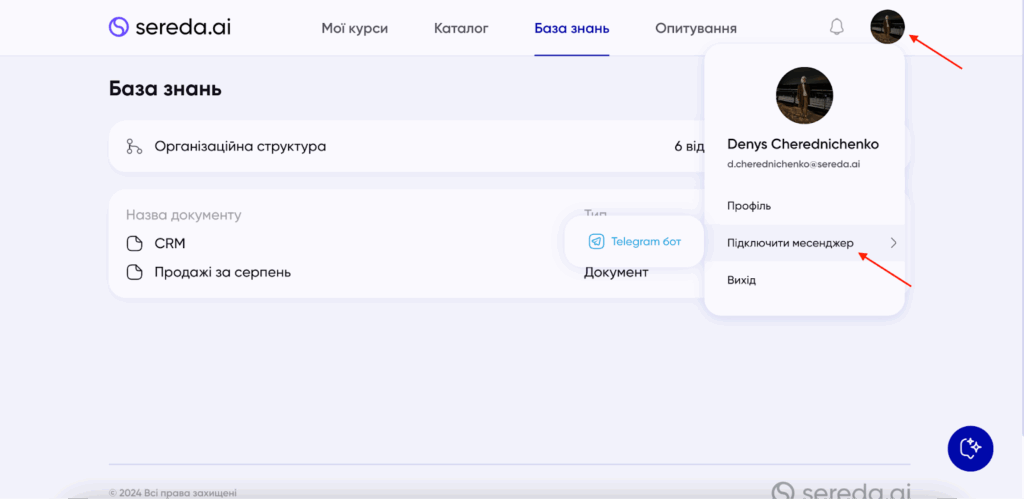The image size is (1024, 499).
Task: Click the user avatar in top bar
Action: click(x=887, y=27)
